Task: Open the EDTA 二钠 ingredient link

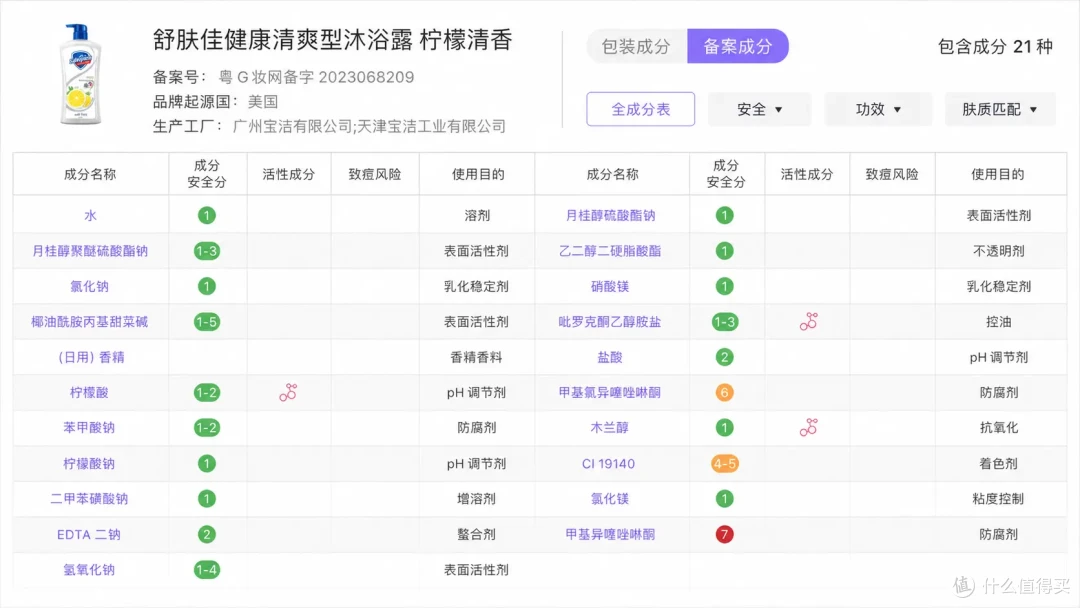Action: point(89,534)
